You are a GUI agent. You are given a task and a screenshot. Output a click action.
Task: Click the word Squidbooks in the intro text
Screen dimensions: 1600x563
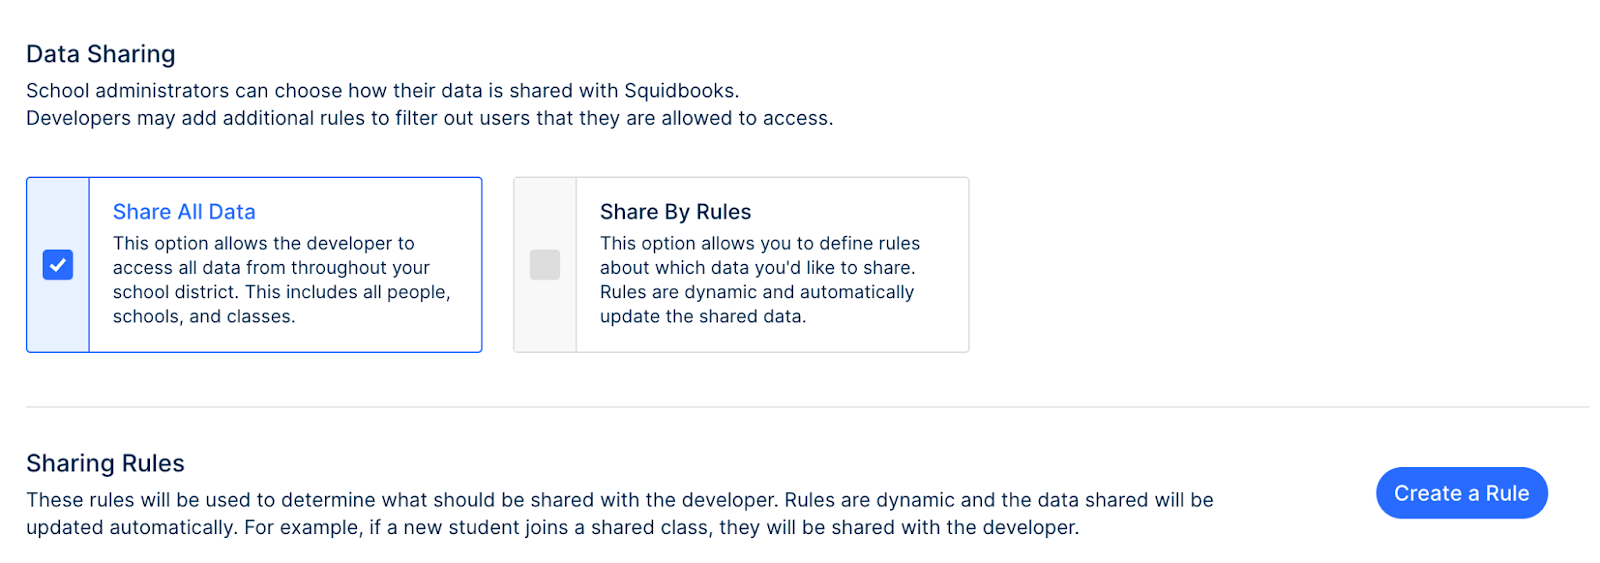pos(679,91)
